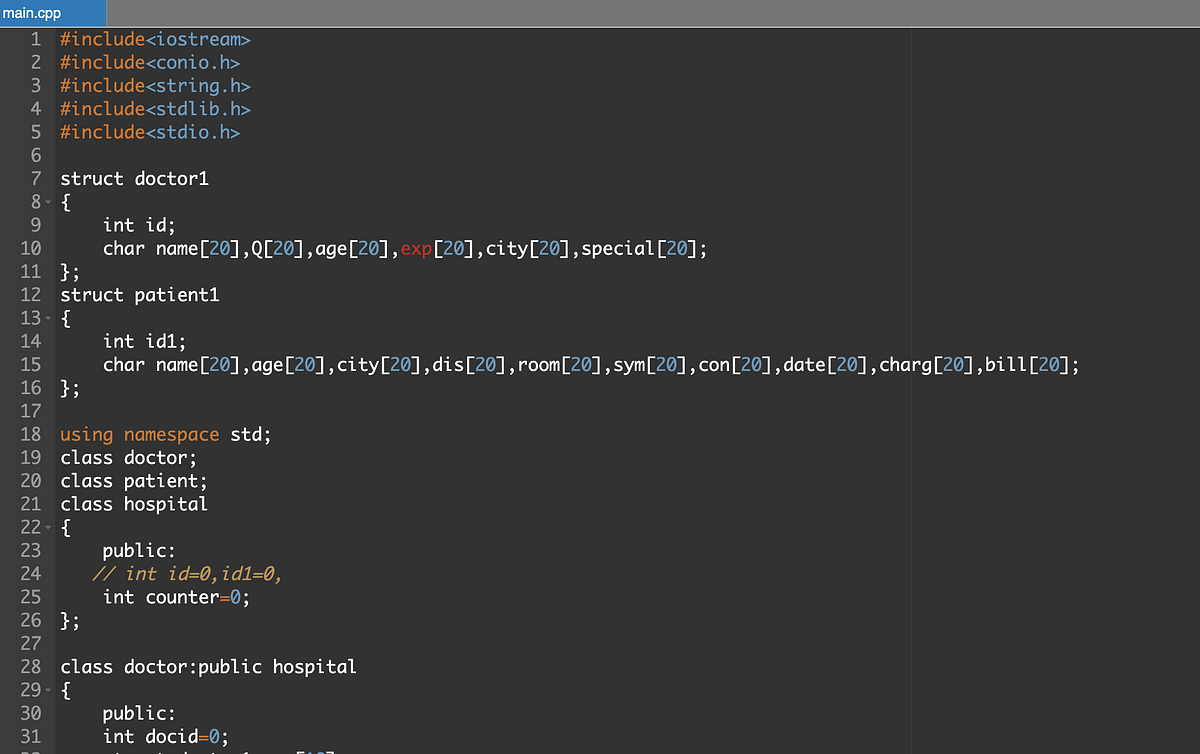Place cursor in the #include<iostream> line
This screenshot has height=754, width=1200.
155,39
